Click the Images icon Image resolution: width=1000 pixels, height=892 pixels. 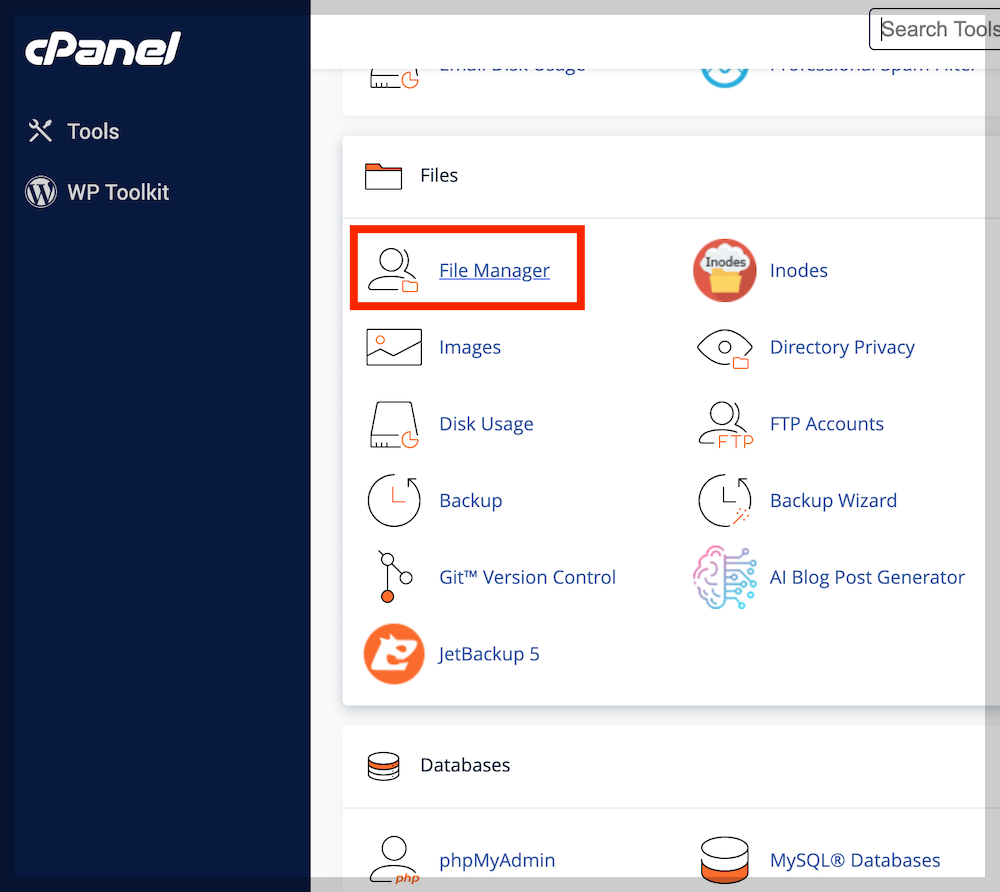point(394,347)
